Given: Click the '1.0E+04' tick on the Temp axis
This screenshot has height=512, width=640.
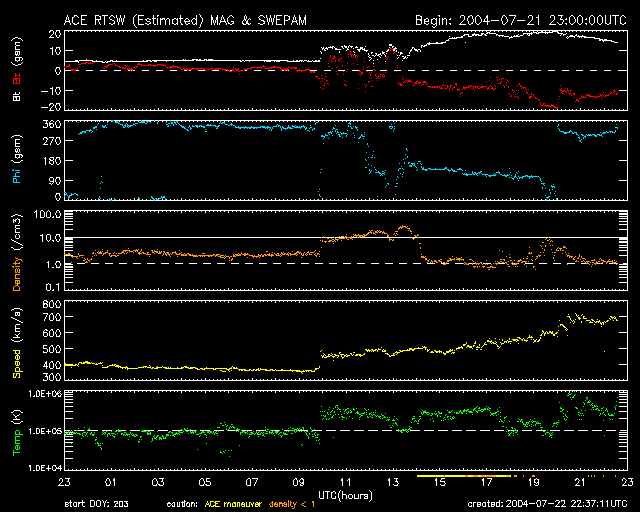Looking at the screenshot, I should point(45,468).
